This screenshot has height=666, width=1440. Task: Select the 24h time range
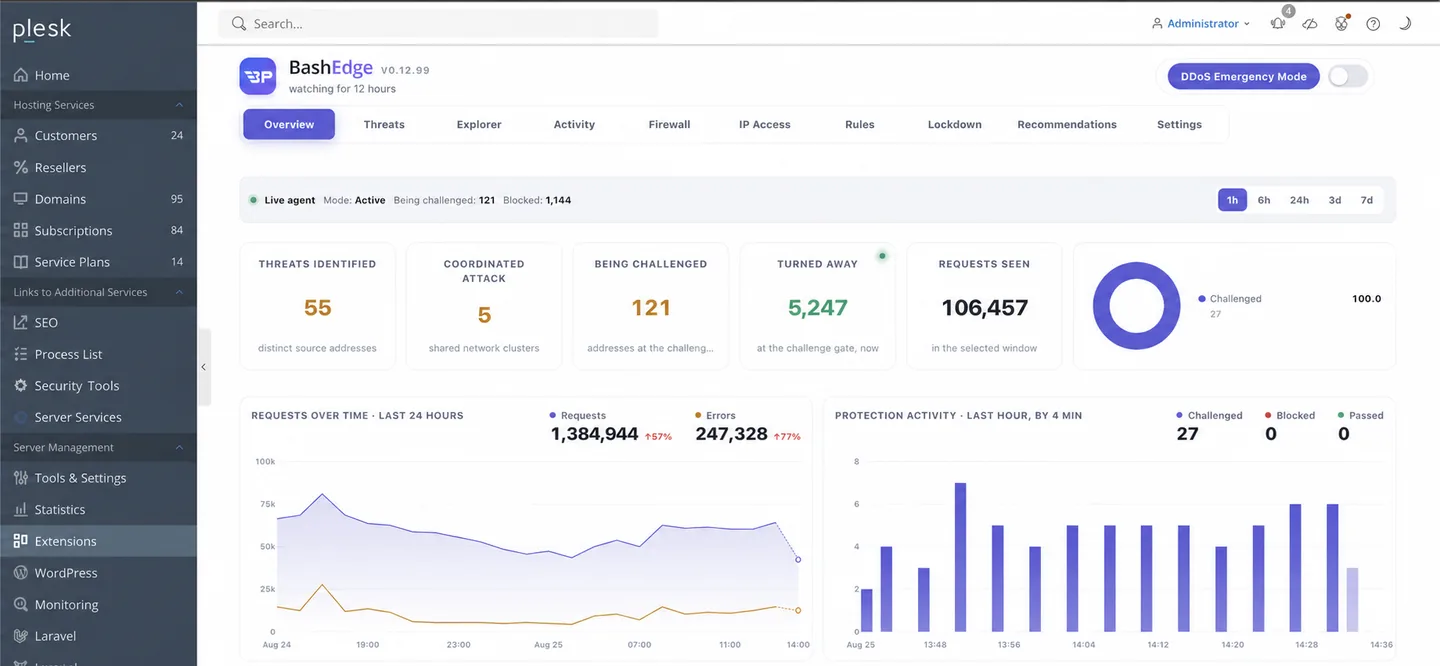[x=1299, y=200]
